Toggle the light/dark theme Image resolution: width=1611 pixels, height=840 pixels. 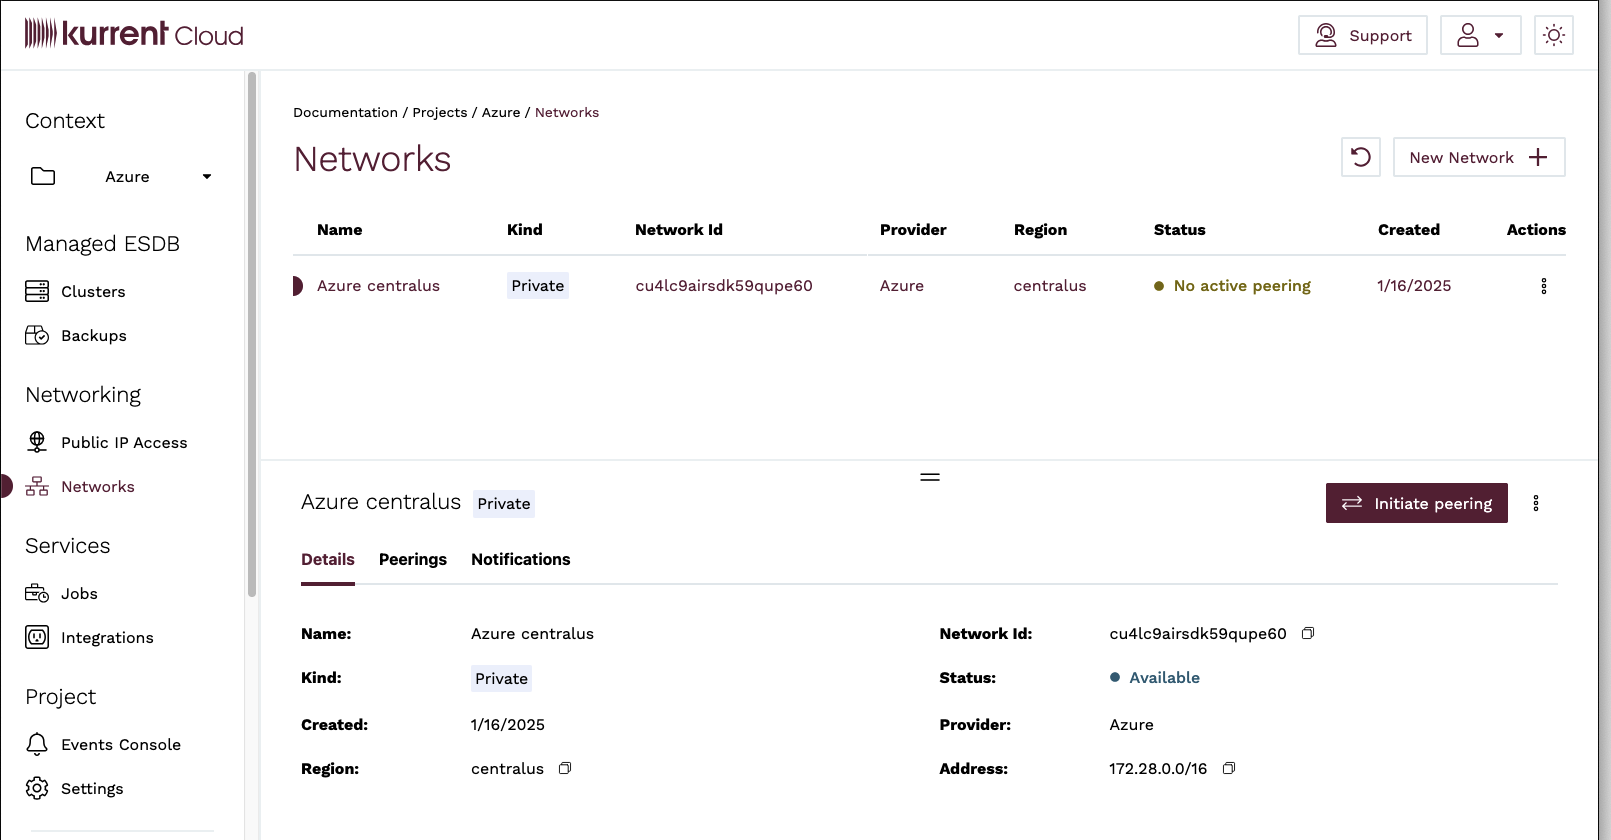pyautogui.click(x=1553, y=35)
